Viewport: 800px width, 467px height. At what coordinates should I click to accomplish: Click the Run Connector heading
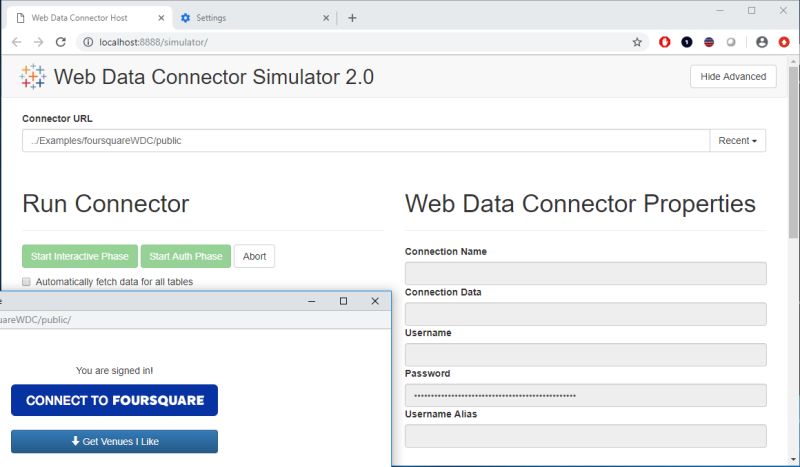[106, 204]
